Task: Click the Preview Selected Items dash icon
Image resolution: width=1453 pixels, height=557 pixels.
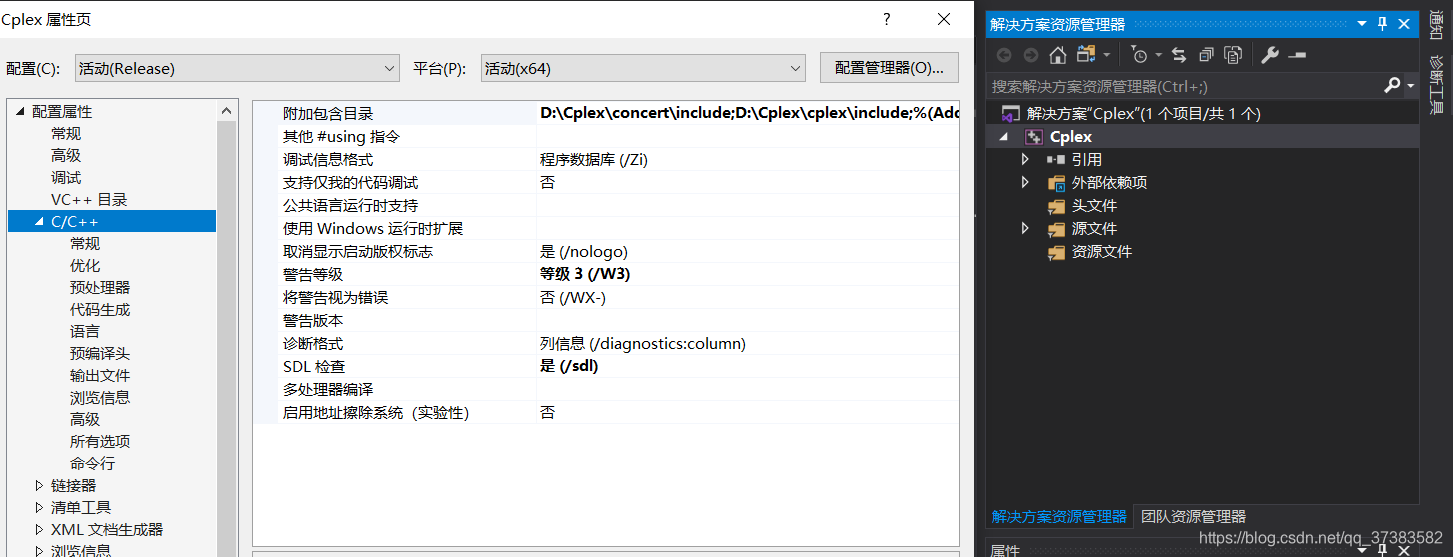Action: point(1297,55)
